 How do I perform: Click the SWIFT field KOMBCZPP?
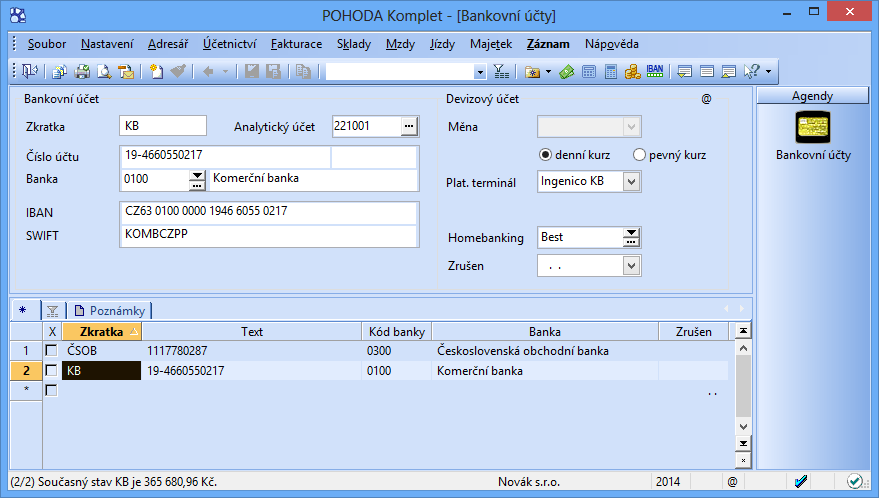pyautogui.click(x=269, y=235)
